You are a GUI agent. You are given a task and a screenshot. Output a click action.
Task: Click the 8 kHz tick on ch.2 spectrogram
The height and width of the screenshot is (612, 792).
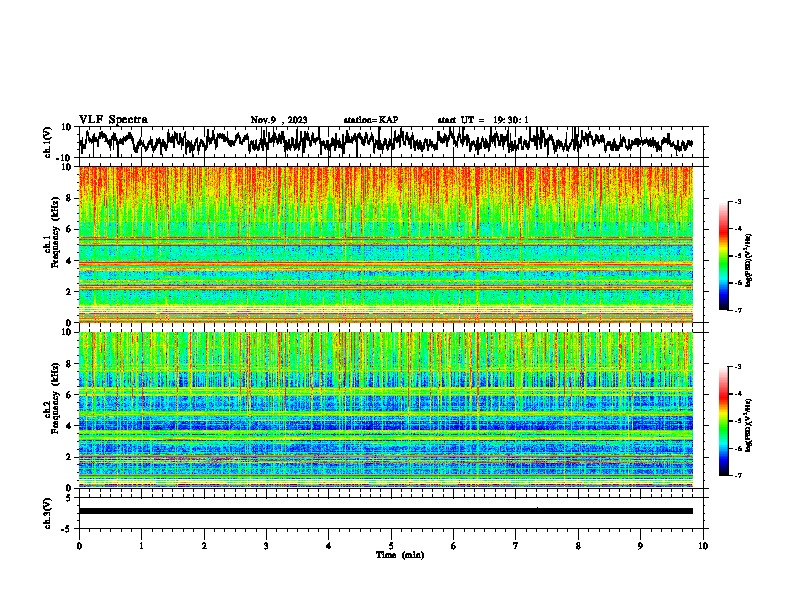pyautogui.click(x=69, y=364)
